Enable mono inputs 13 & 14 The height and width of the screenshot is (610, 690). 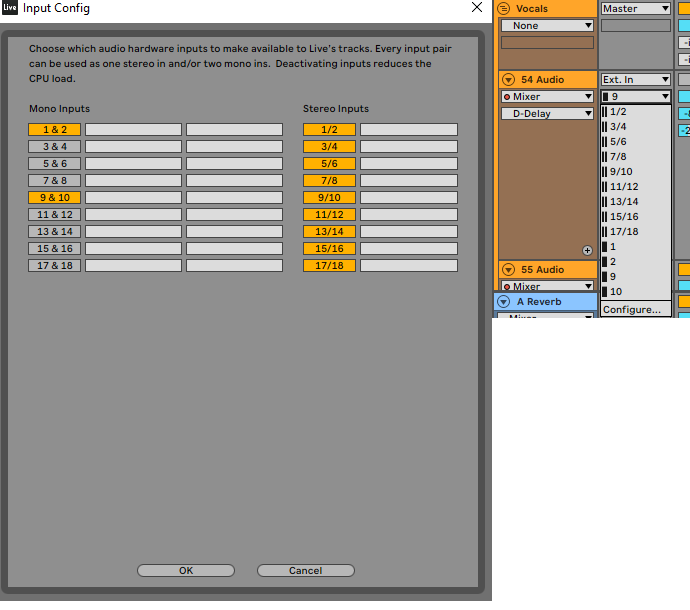tap(55, 232)
